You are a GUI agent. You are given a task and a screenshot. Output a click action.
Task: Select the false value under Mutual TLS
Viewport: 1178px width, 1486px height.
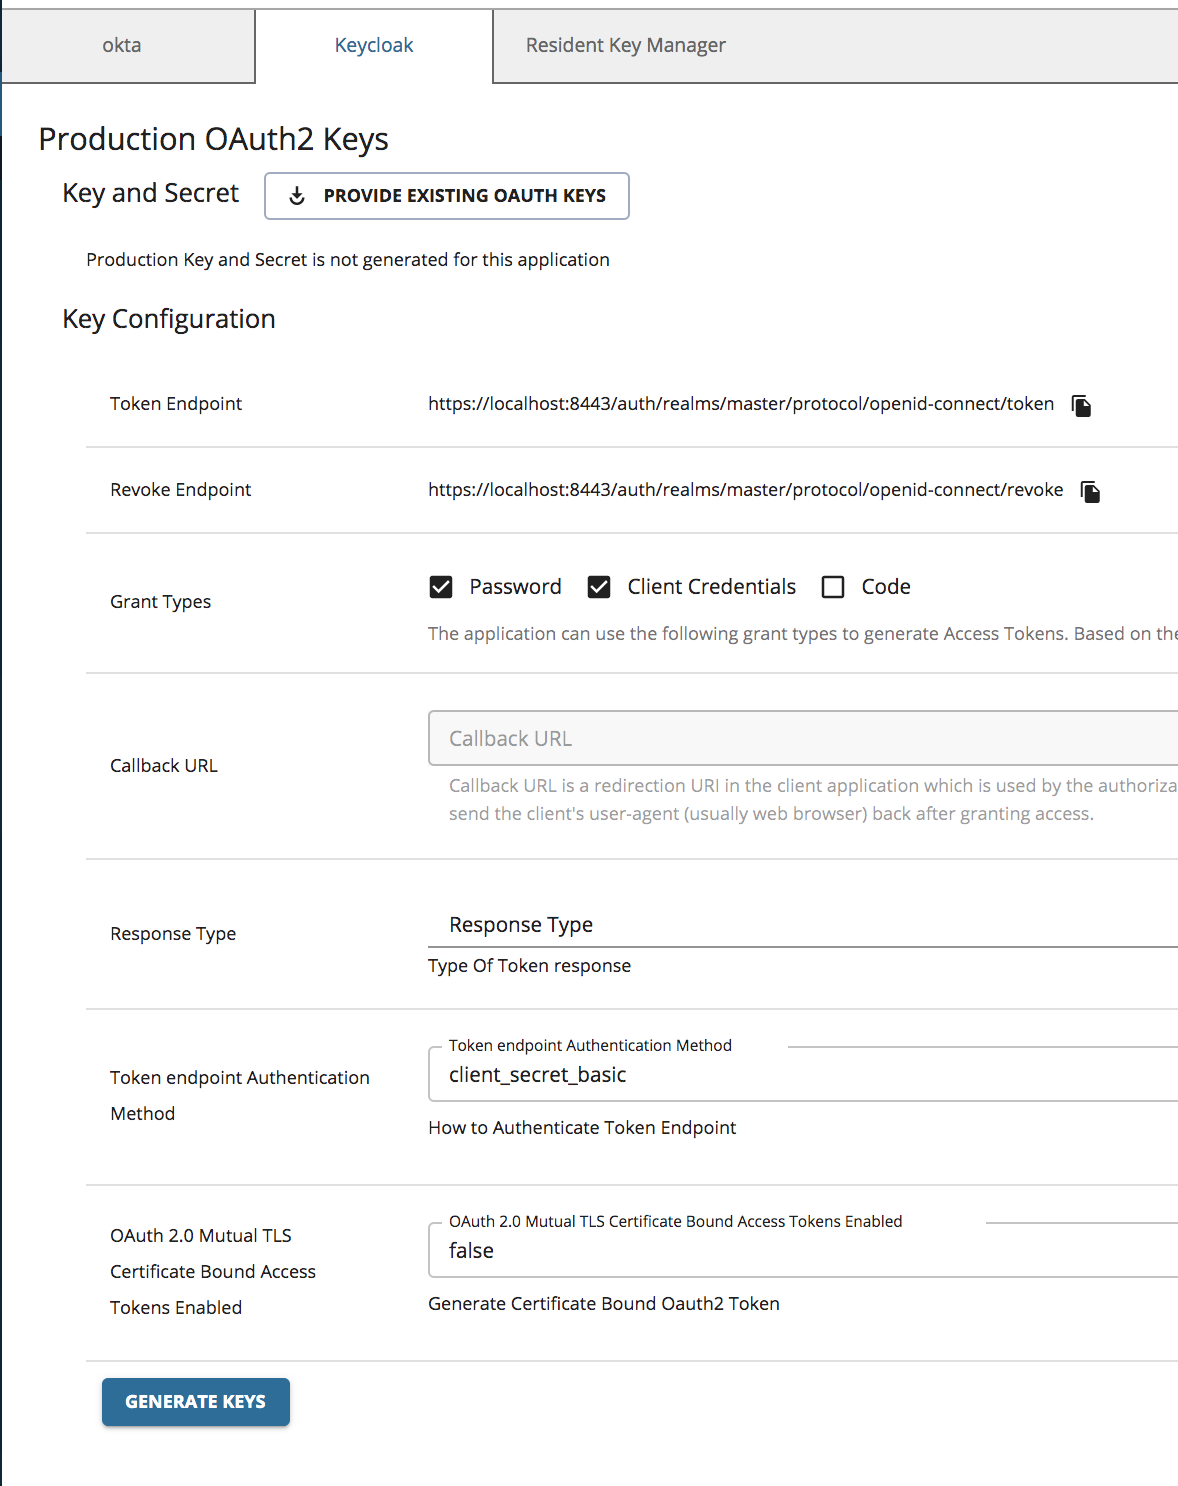click(470, 1250)
